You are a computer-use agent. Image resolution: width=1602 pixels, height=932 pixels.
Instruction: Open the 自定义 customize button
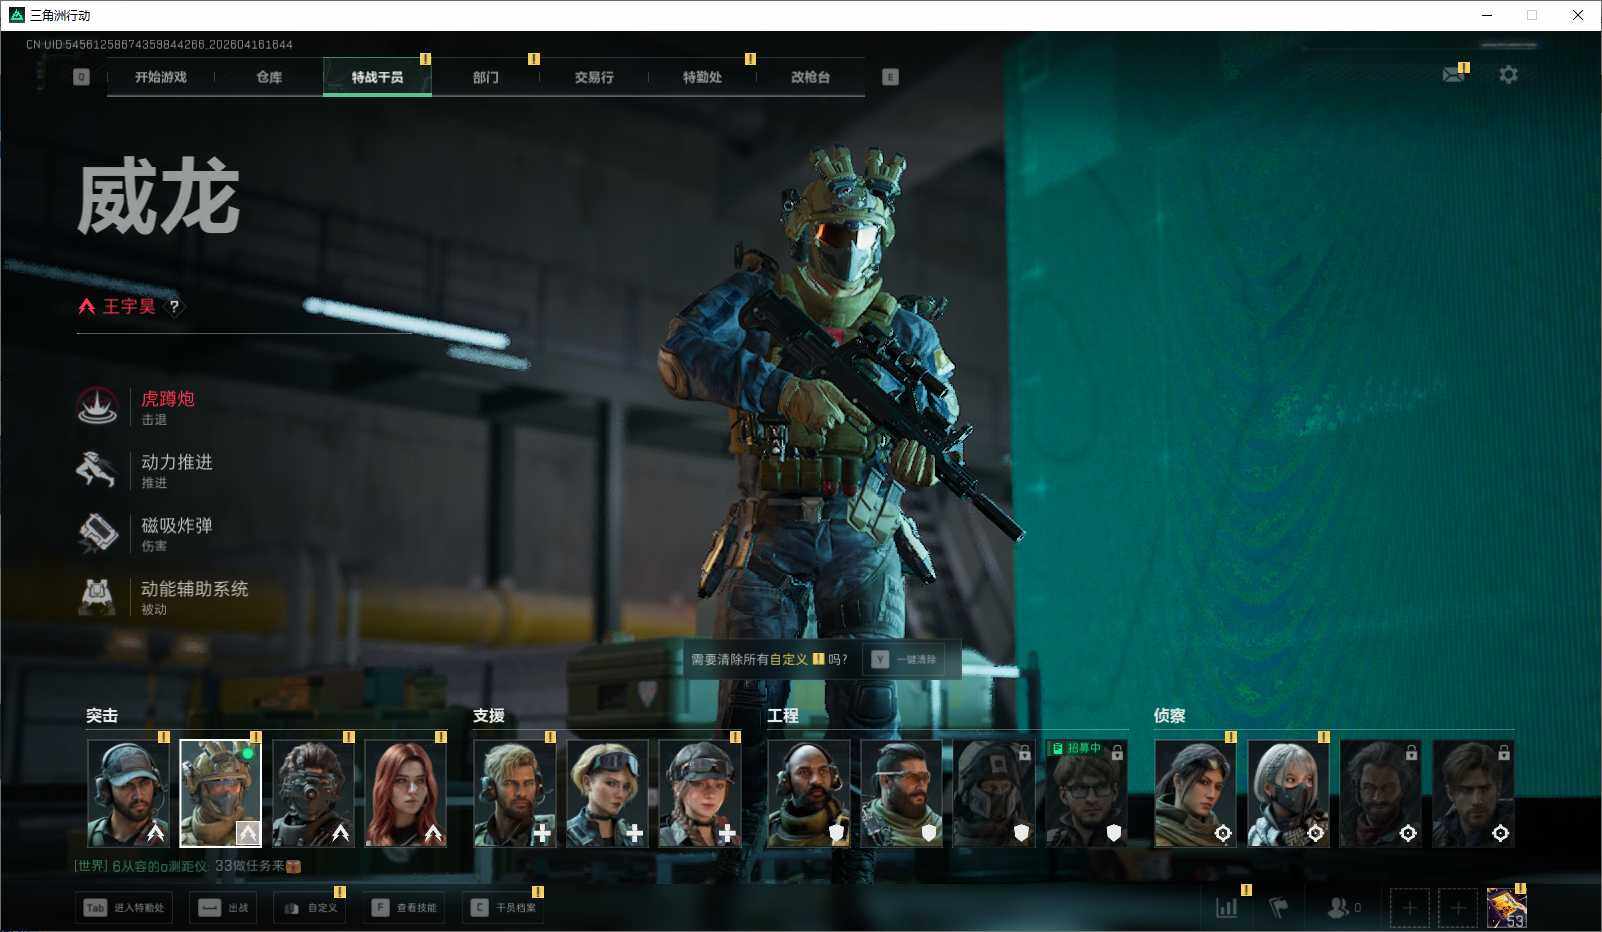(310, 908)
